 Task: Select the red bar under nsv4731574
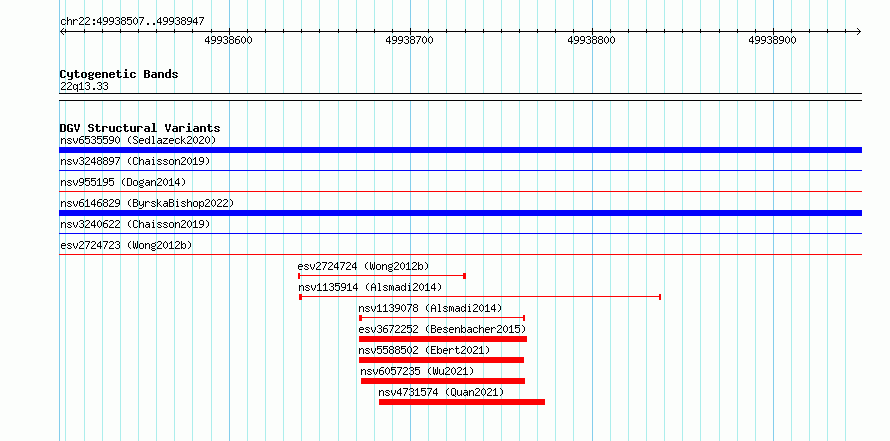click(462, 402)
